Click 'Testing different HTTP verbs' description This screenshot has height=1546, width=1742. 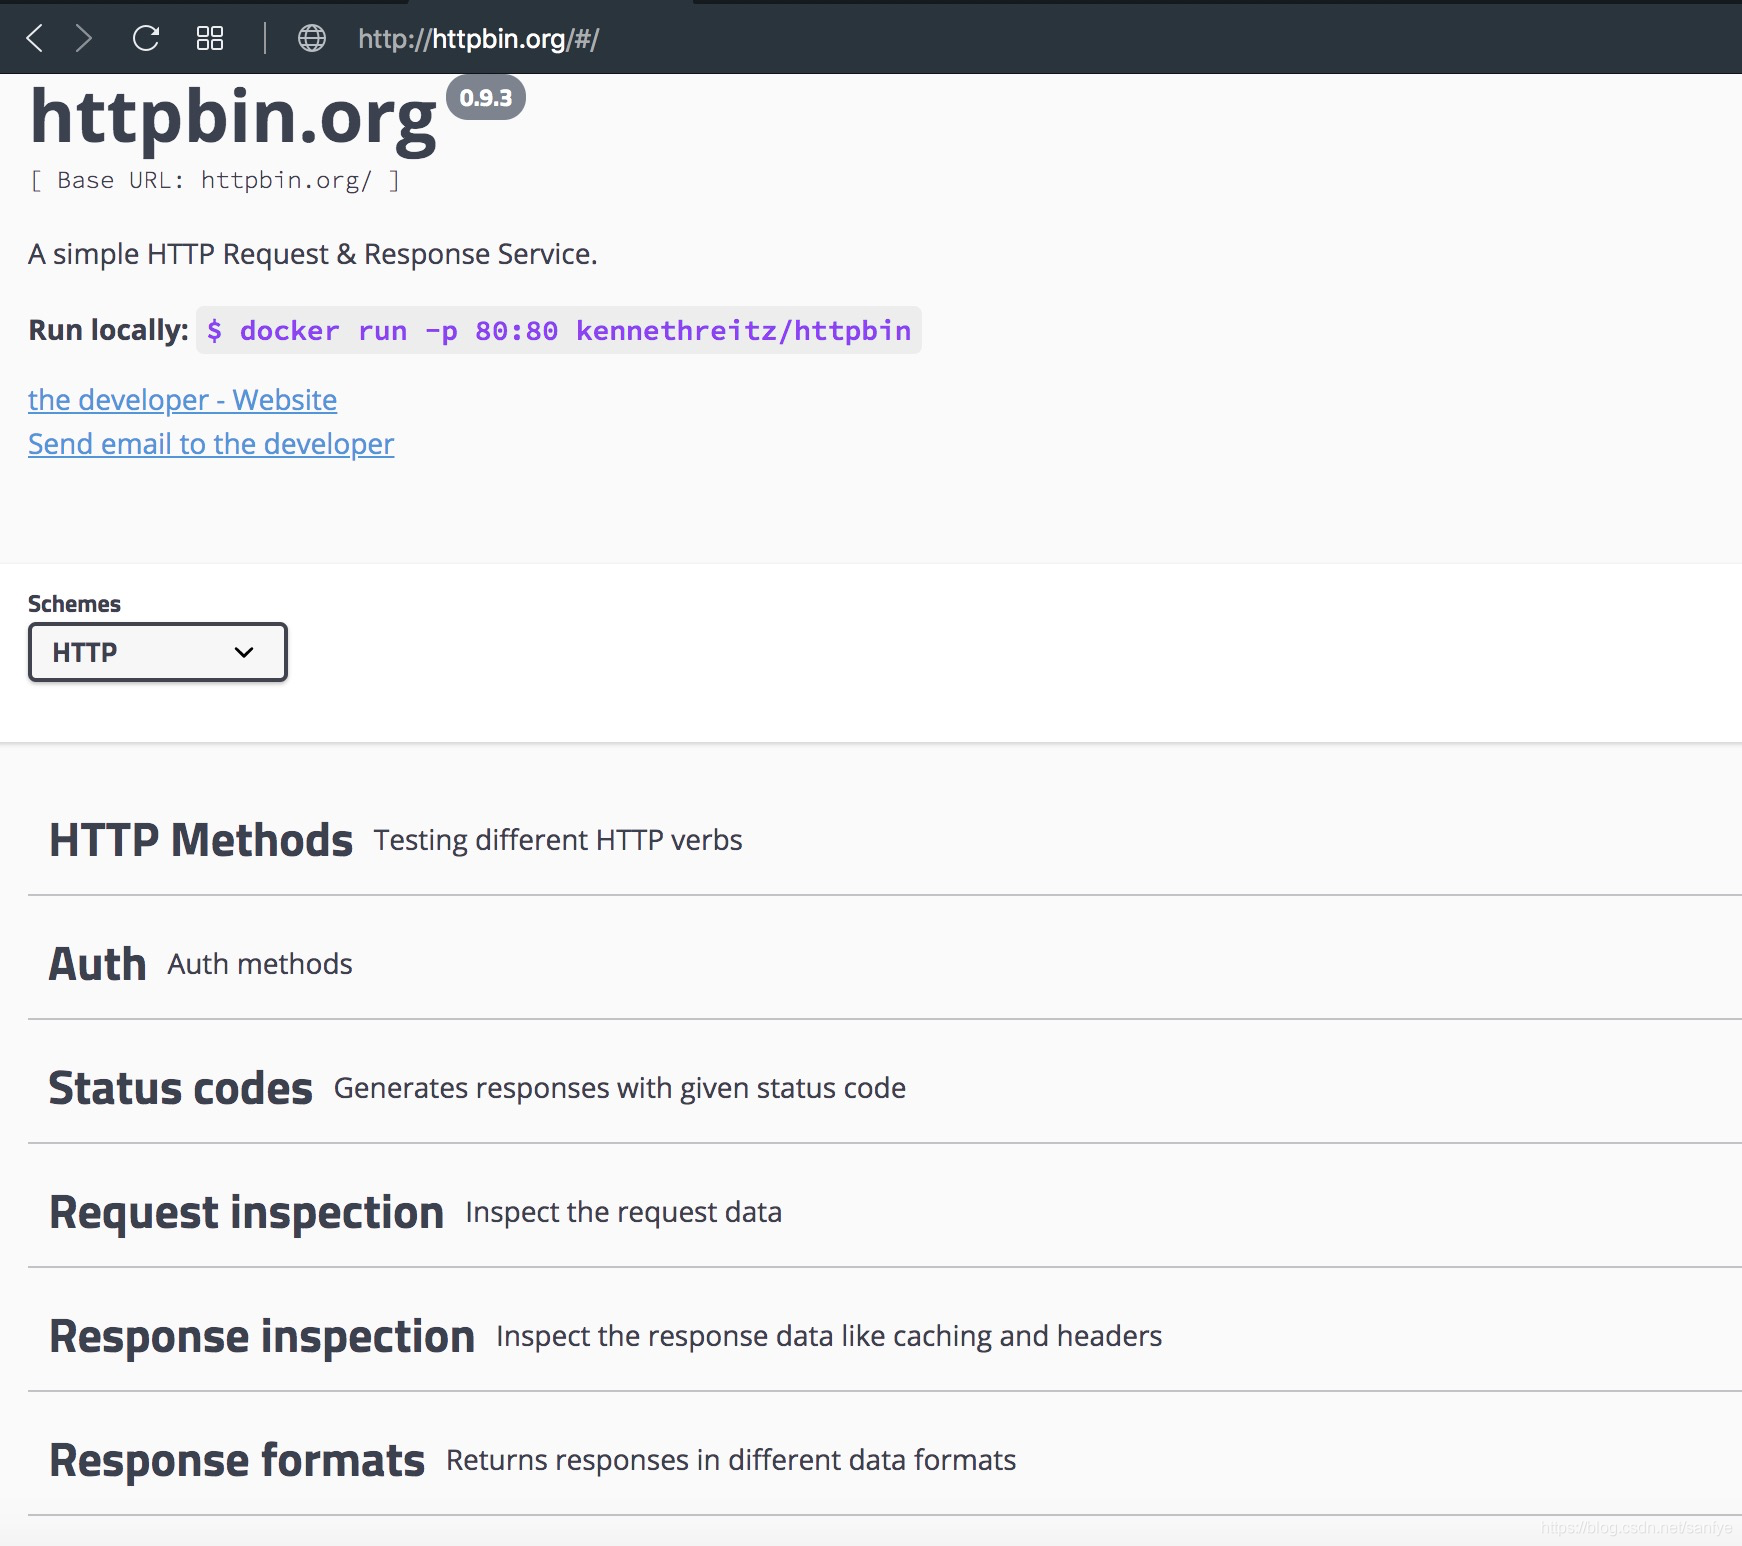(x=558, y=840)
